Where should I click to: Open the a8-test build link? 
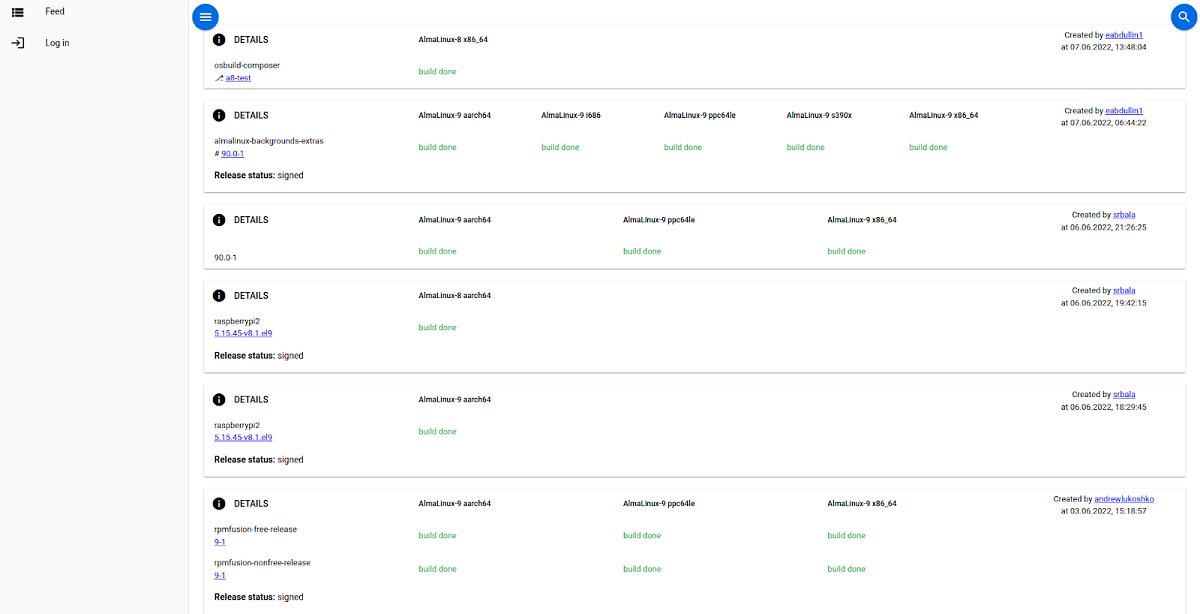click(x=237, y=77)
